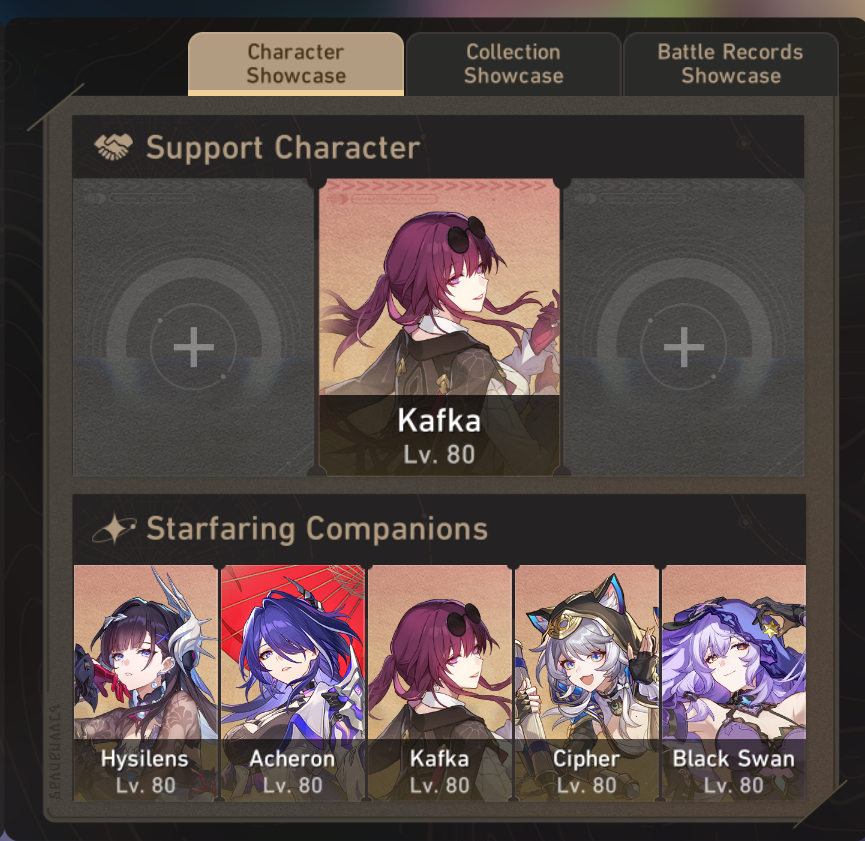Viewport: 865px width, 841px height.
Task: Select the Hysilens companion card
Action: [146, 683]
